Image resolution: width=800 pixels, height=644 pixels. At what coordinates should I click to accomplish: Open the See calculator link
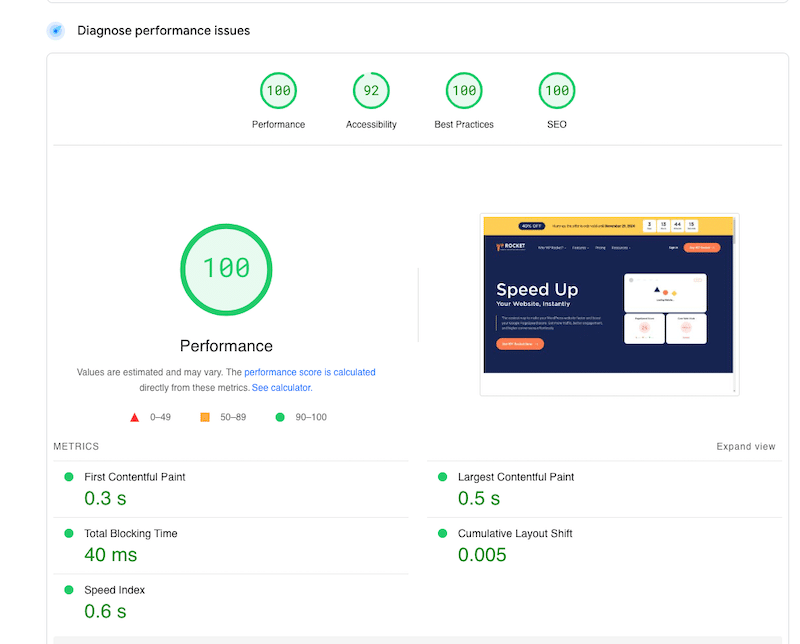pyautogui.click(x=281, y=388)
